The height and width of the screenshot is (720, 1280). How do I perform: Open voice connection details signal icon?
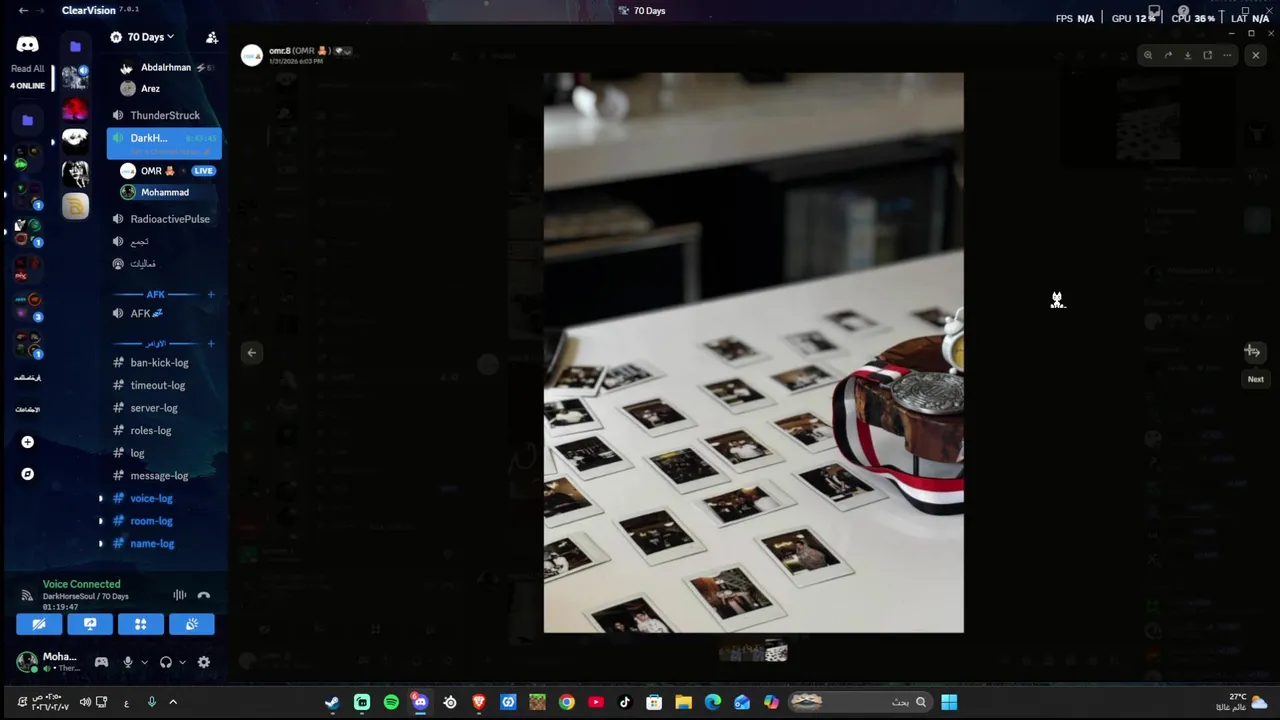tap(27, 596)
